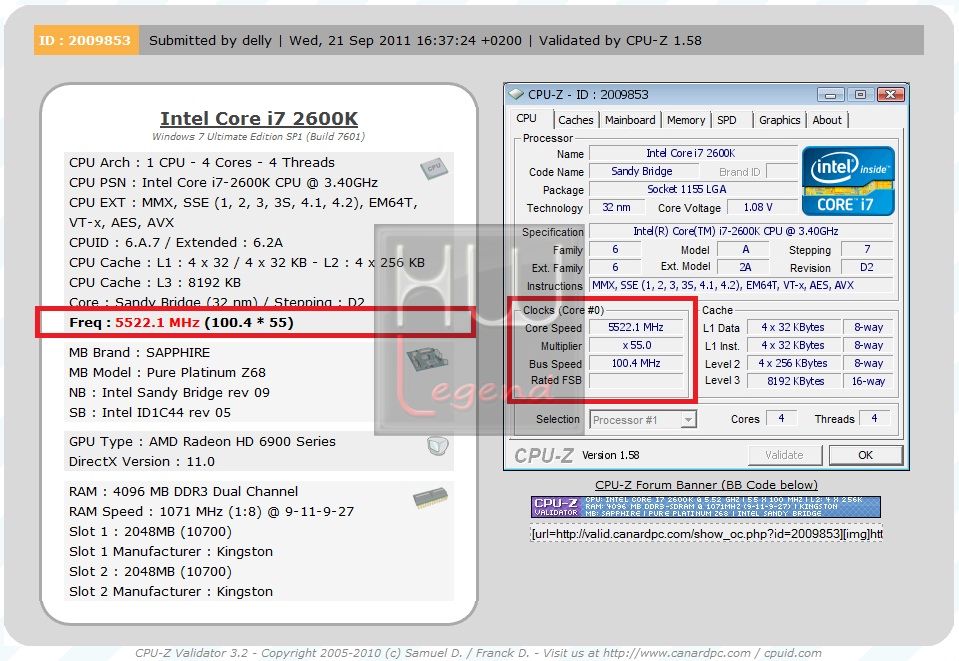Click the OK button
The height and width of the screenshot is (661, 959).
coord(865,455)
